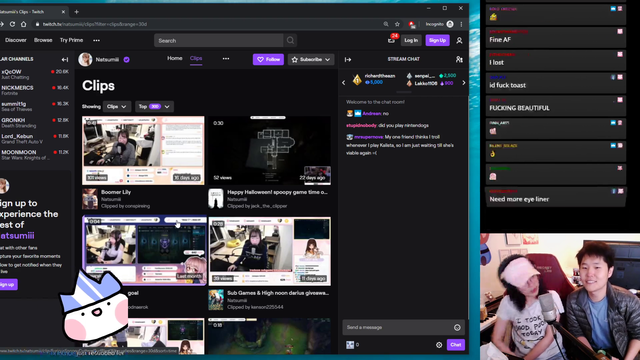Click username stupidnobody in chat
The image size is (640, 360).
pyautogui.click(x=361, y=126)
